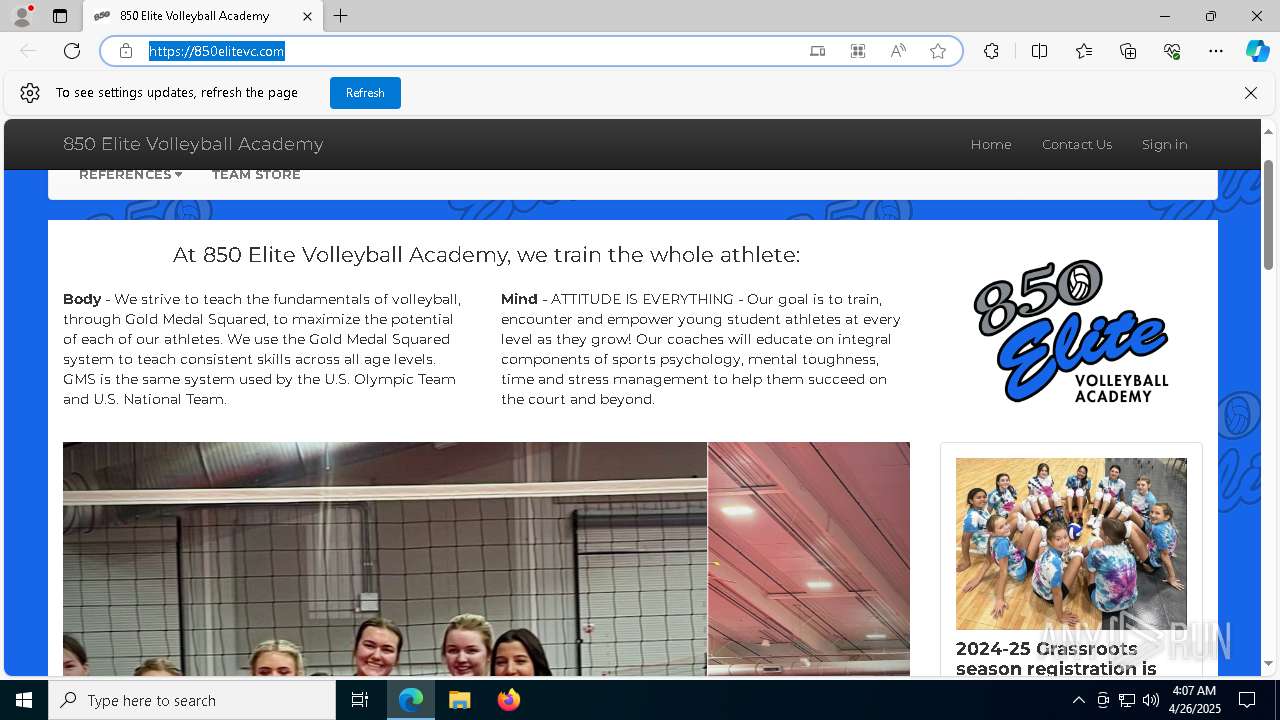
Task: Toggle Read aloud in address bar
Action: coord(898,51)
